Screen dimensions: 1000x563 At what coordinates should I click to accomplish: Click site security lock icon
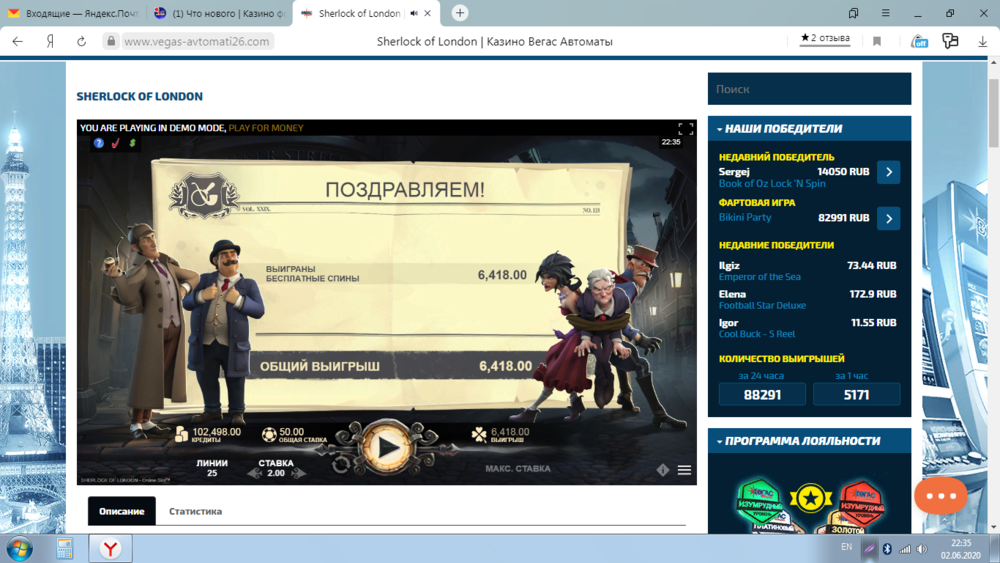coord(111,41)
